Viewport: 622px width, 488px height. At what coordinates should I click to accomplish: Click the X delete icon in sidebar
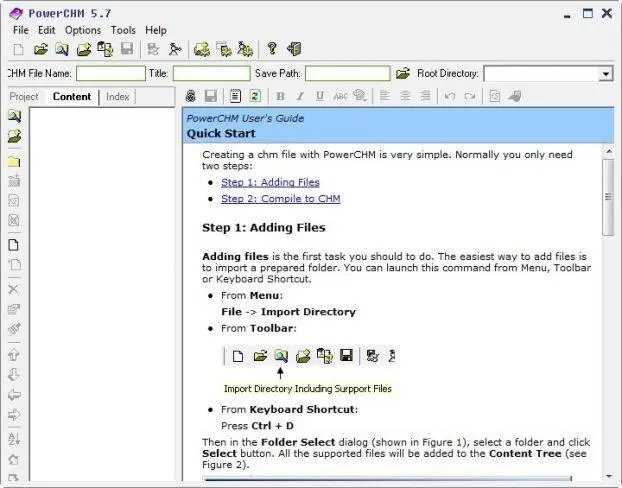tap(13, 289)
